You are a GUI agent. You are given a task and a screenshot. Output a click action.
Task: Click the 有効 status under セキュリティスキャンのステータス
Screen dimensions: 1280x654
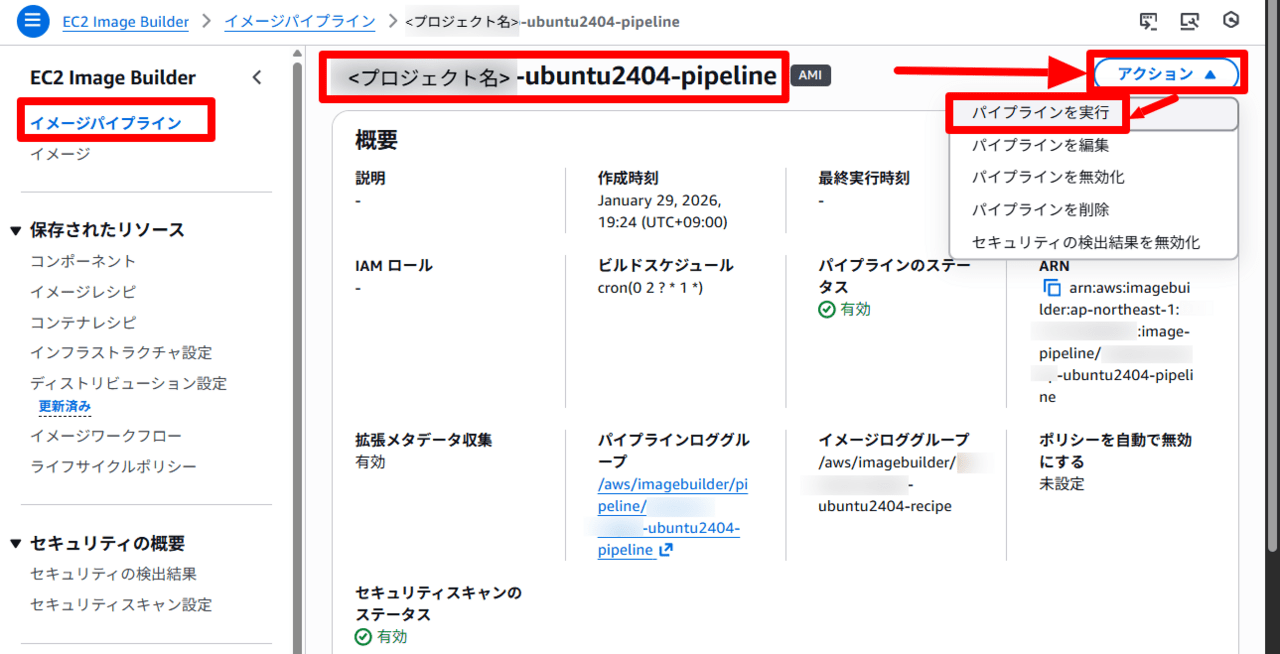coord(381,637)
